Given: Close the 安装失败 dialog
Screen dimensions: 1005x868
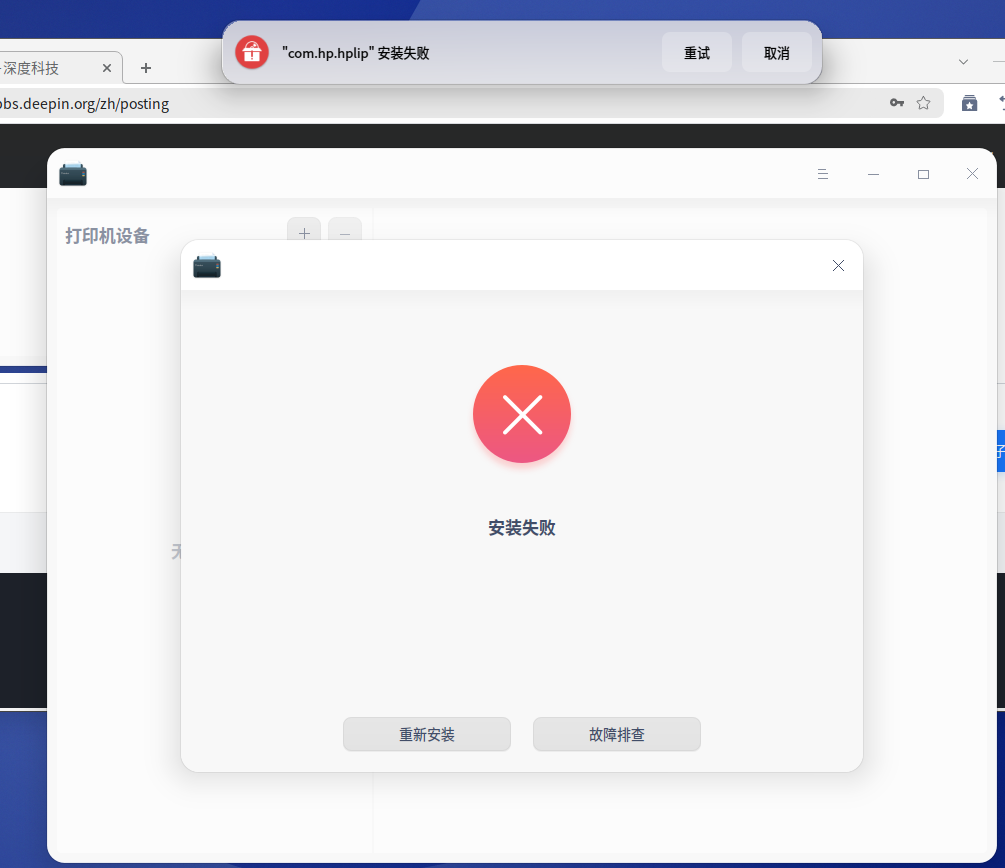Looking at the screenshot, I should [x=838, y=265].
